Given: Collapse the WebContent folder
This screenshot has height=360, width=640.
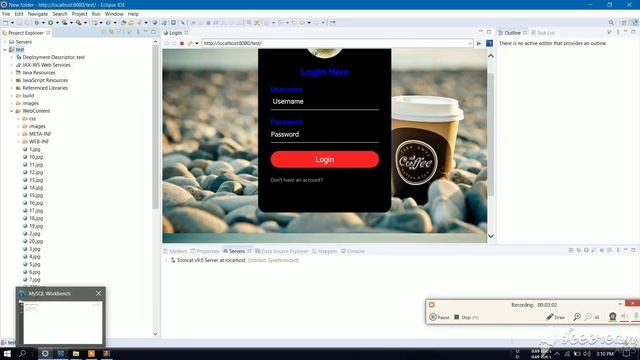Looking at the screenshot, I should (11, 111).
